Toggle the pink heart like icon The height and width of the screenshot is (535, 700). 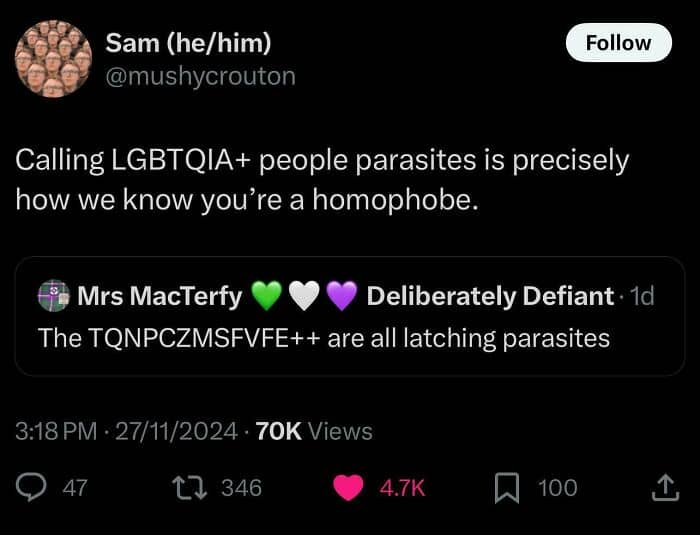pyautogui.click(x=349, y=487)
